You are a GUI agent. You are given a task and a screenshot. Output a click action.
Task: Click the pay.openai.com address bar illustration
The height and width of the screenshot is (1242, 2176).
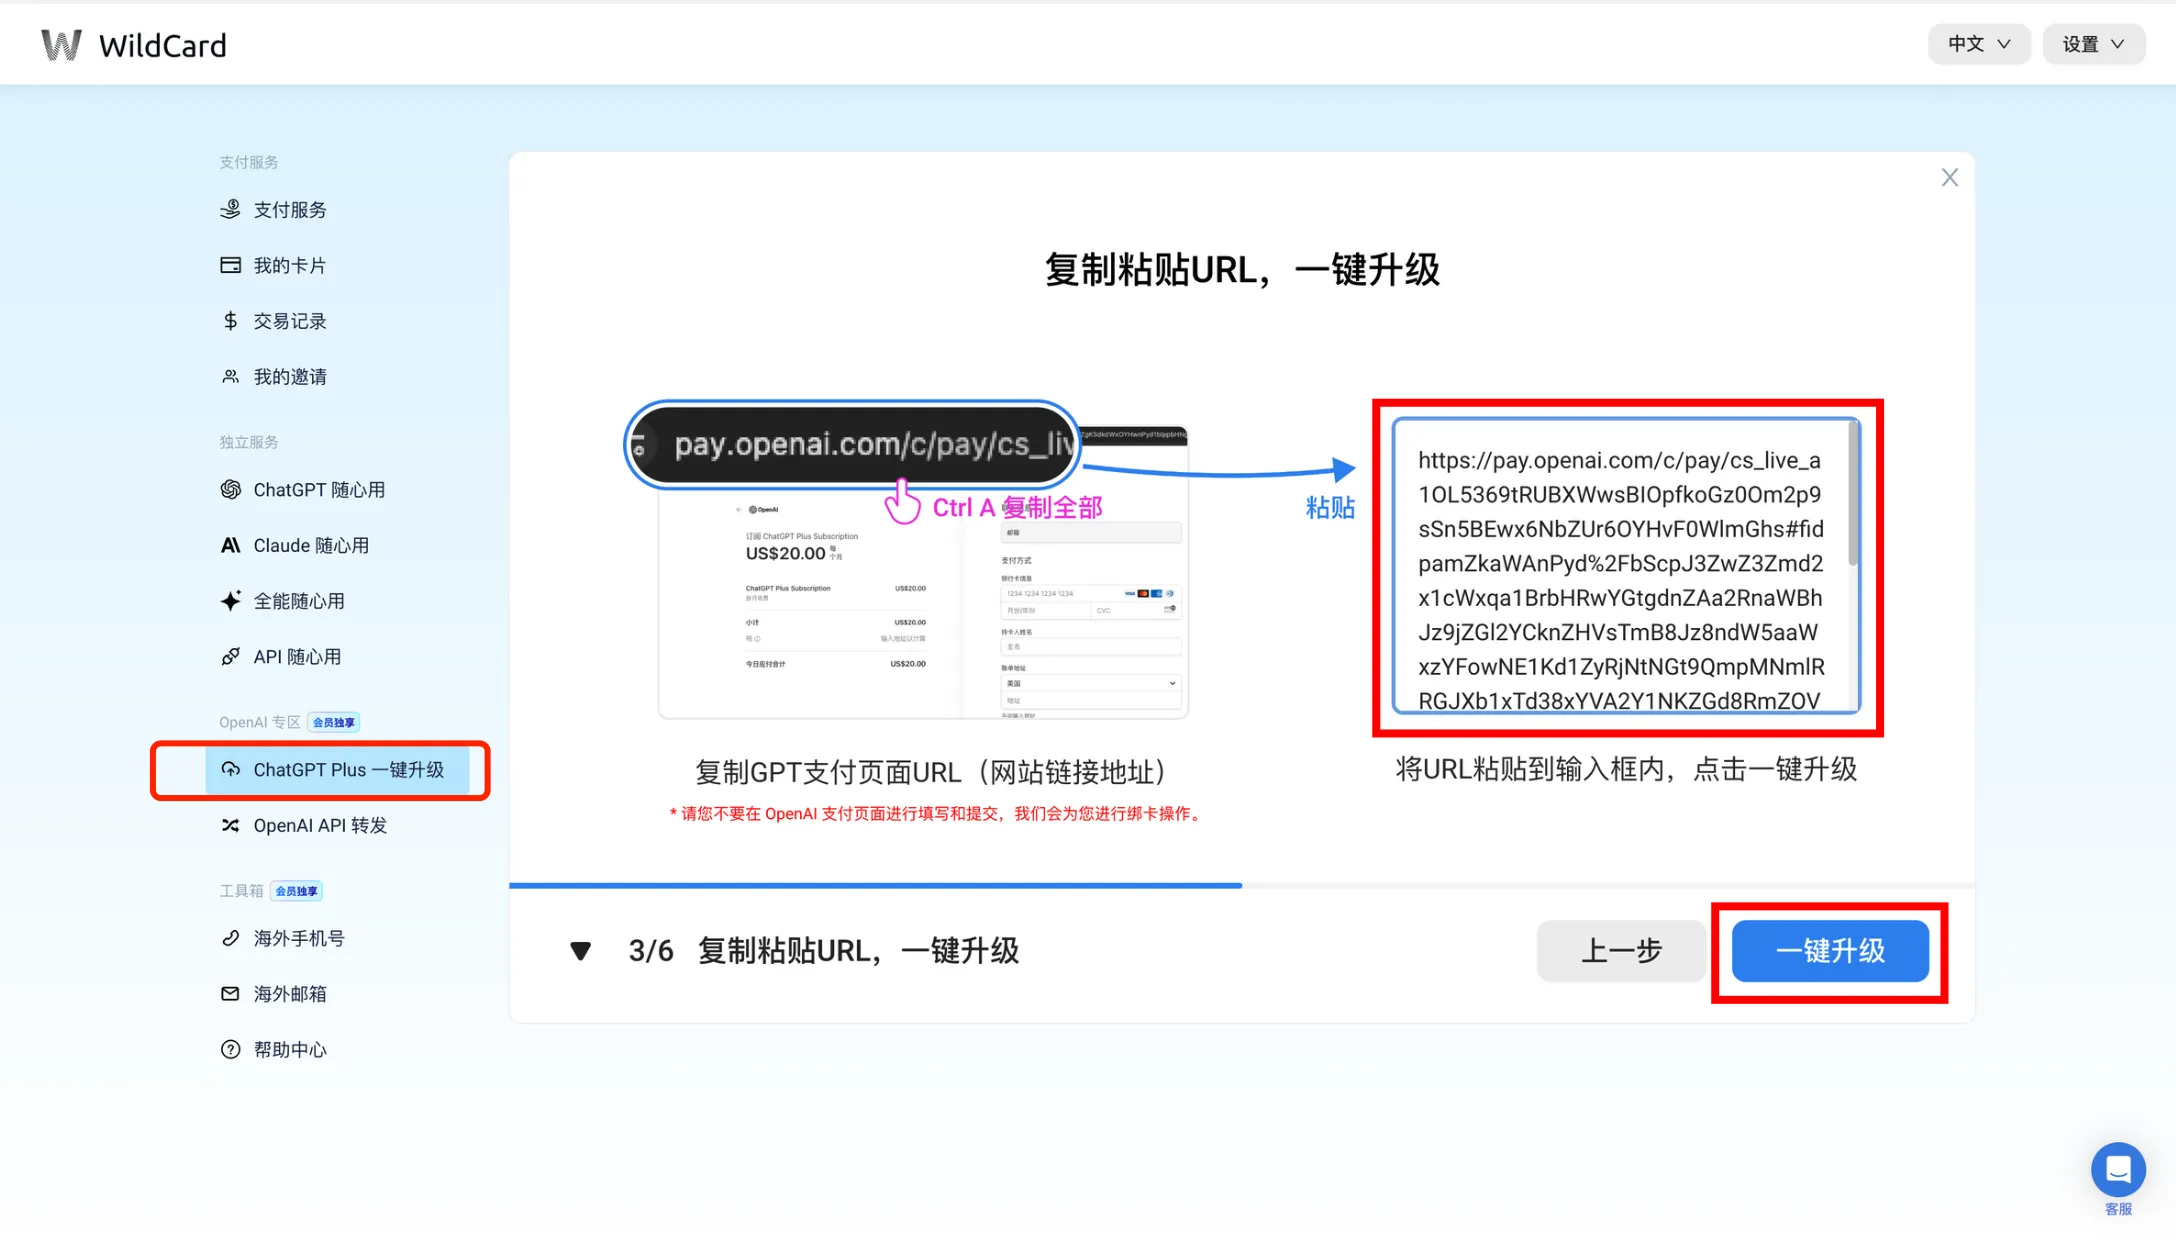(x=852, y=444)
